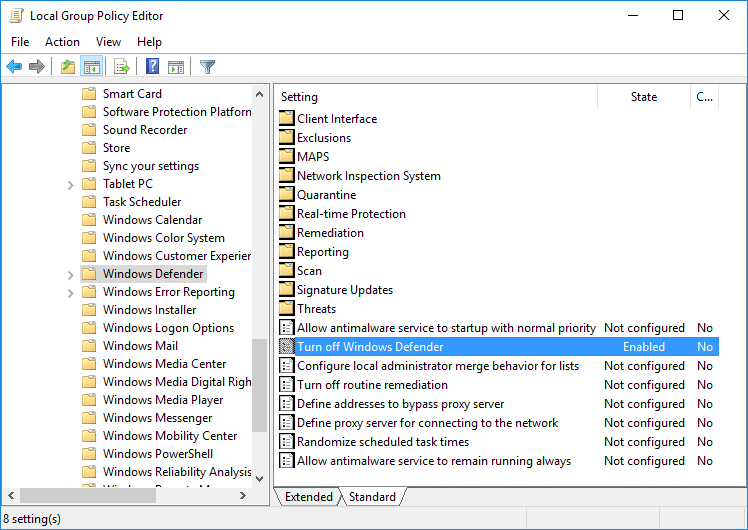Click the Windows Defender tree folder icon
This screenshot has width=748, height=530.
click(x=89, y=274)
